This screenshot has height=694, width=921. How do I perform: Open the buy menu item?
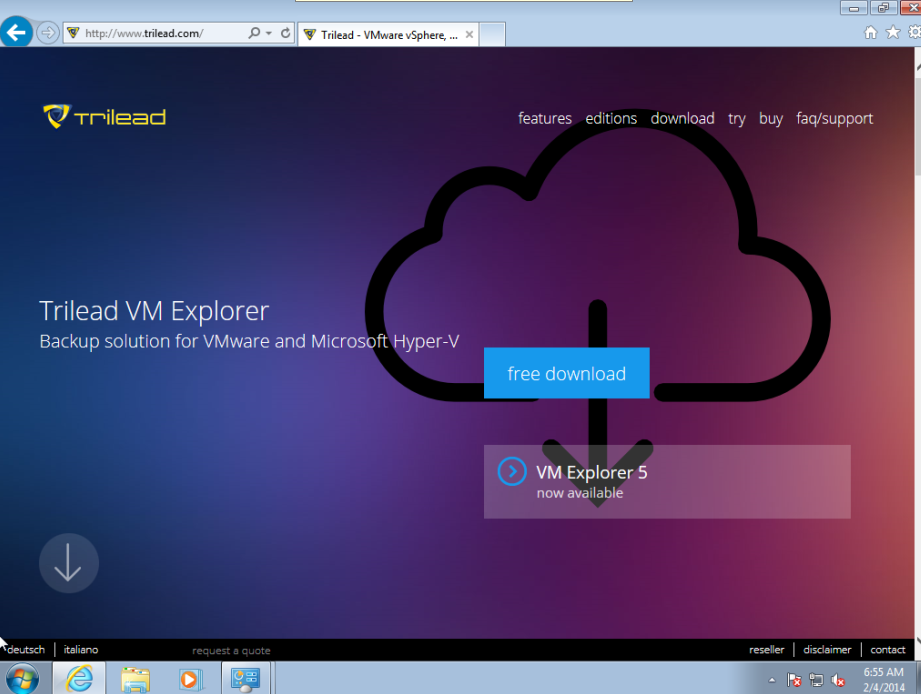coord(771,119)
